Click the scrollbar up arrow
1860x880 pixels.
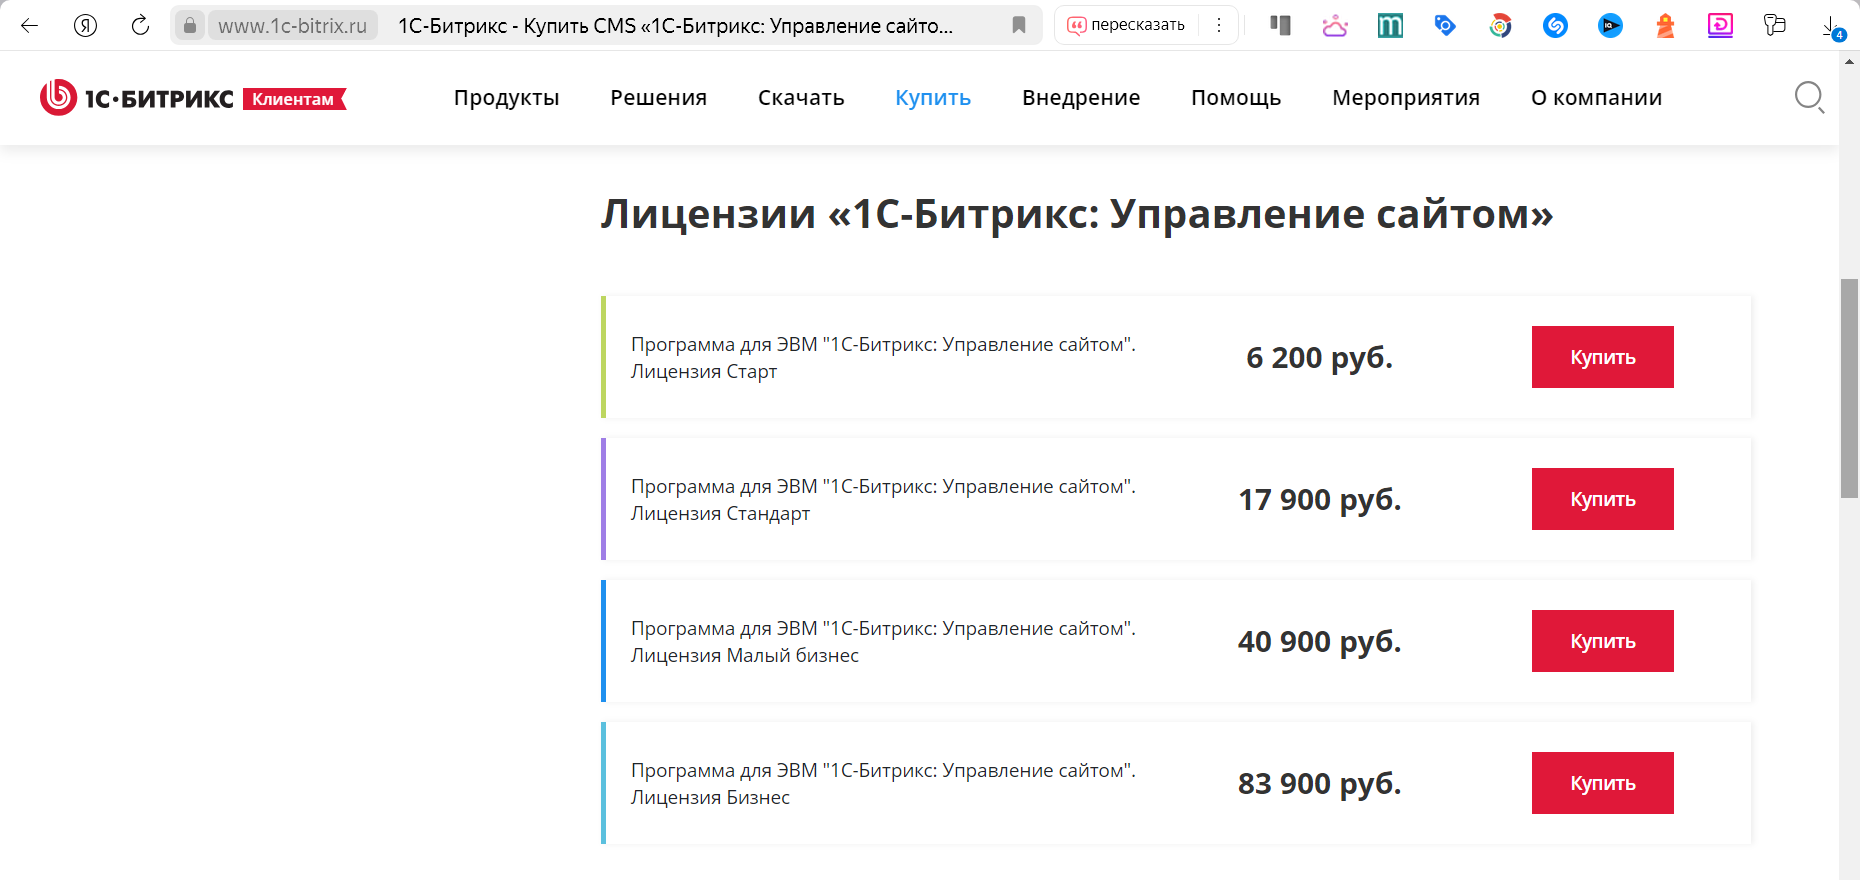(1849, 61)
